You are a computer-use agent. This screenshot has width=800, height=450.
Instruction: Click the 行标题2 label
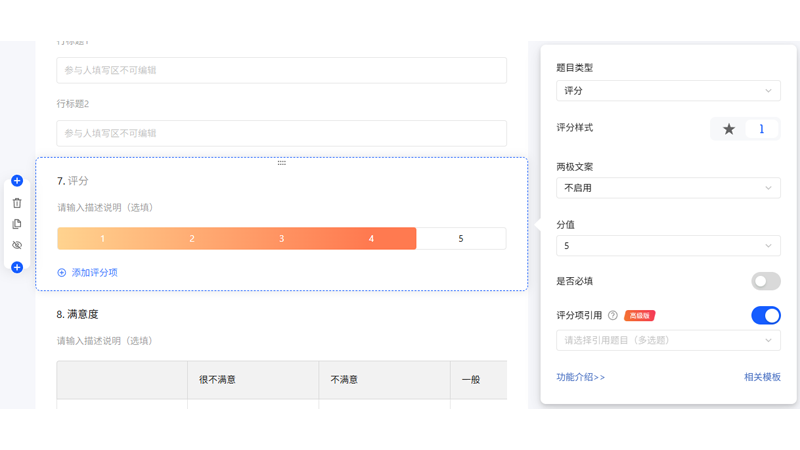point(72,104)
